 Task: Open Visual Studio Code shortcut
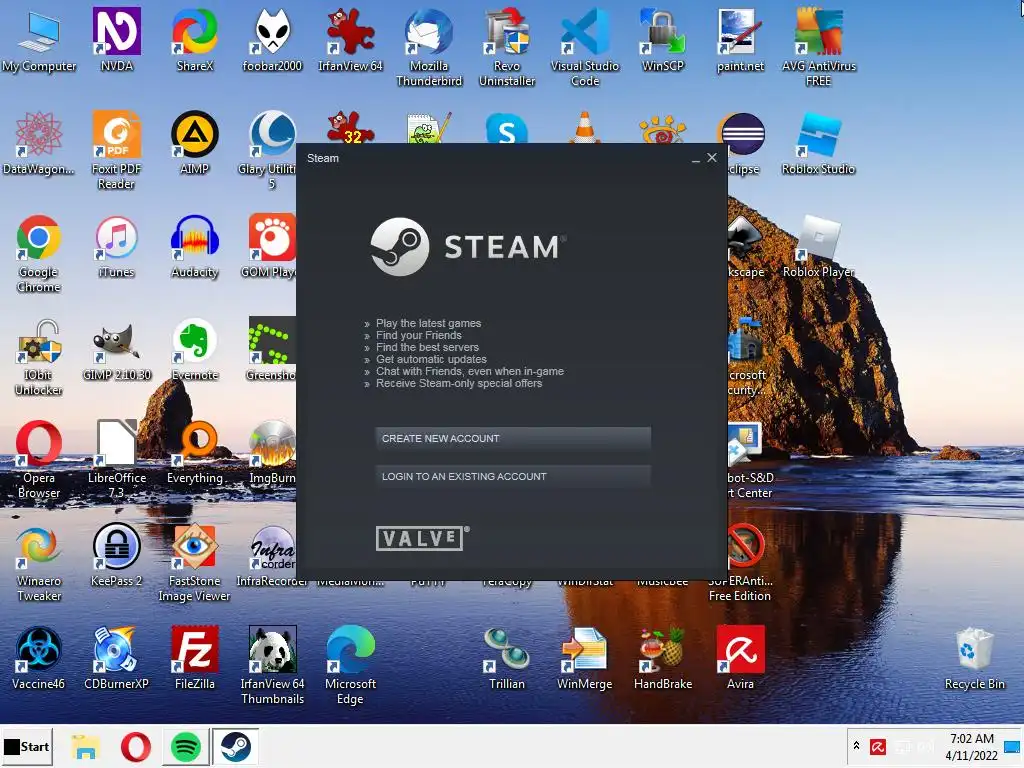point(584,47)
